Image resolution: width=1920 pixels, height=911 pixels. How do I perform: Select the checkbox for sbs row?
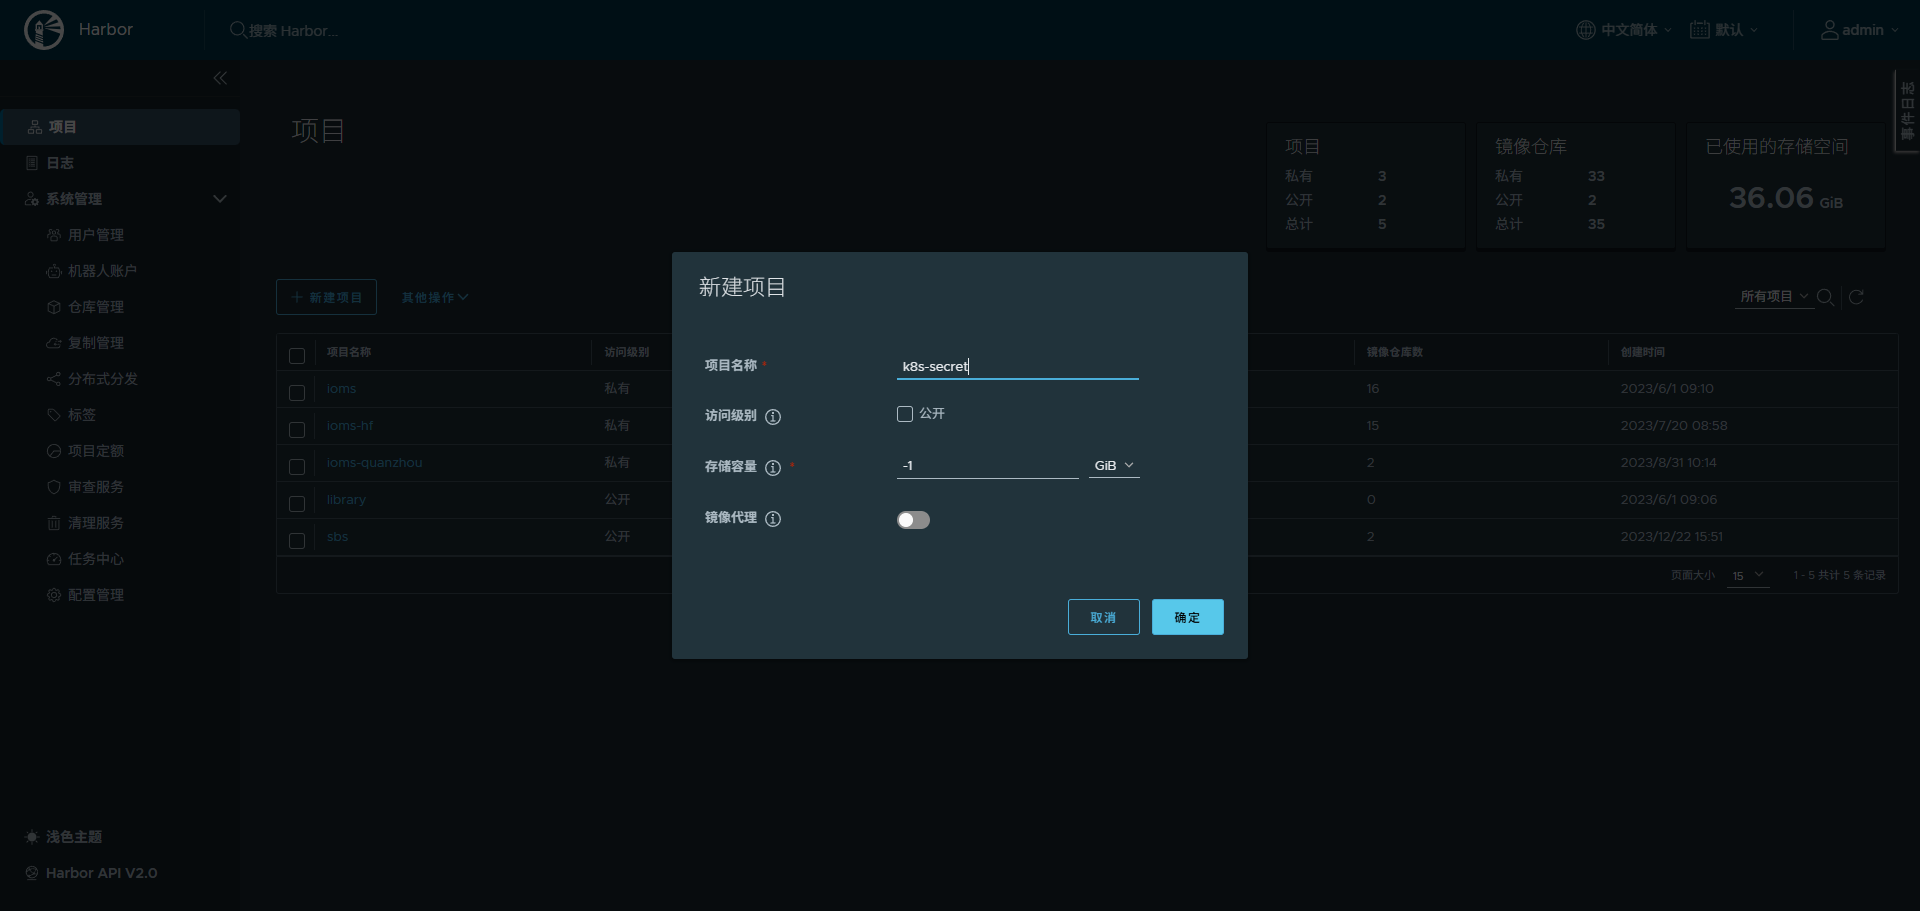click(x=297, y=541)
